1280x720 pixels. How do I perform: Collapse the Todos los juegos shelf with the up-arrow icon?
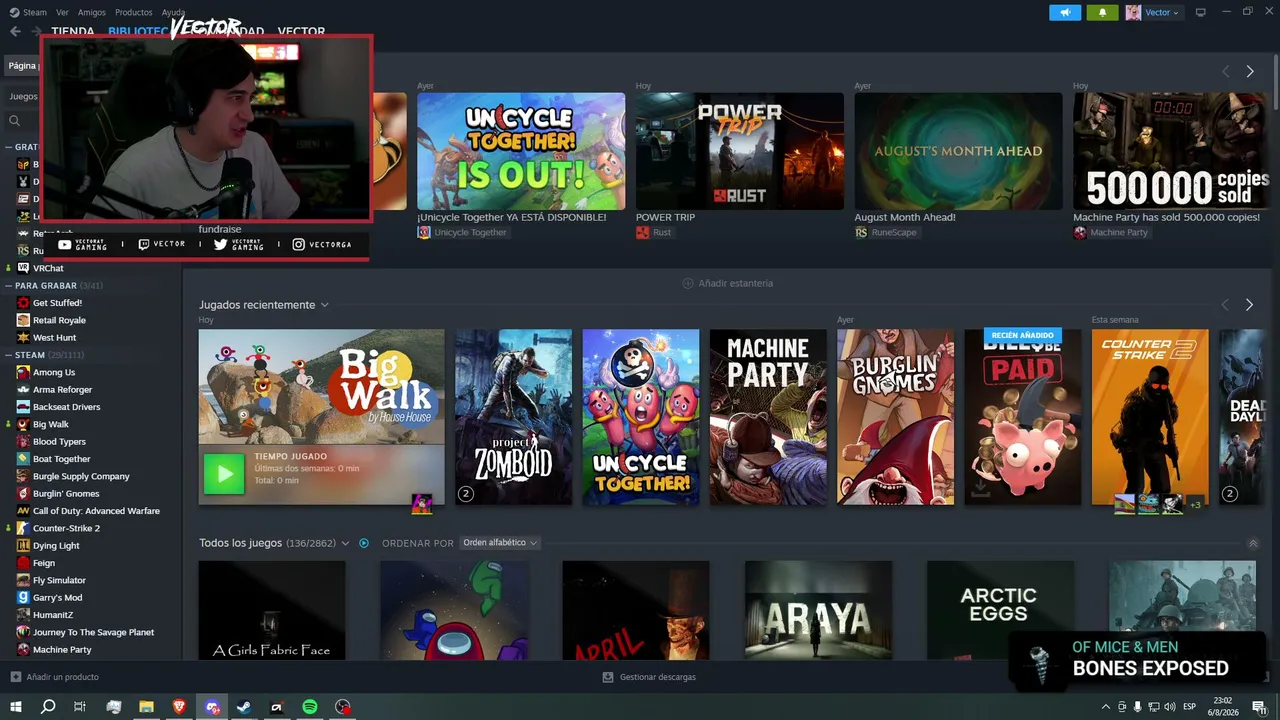pyautogui.click(x=1253, y=543)
